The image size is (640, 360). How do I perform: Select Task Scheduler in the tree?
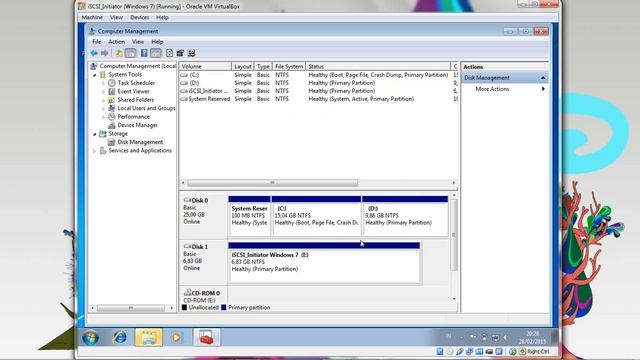pyautogui.click(x=136, y=83)
